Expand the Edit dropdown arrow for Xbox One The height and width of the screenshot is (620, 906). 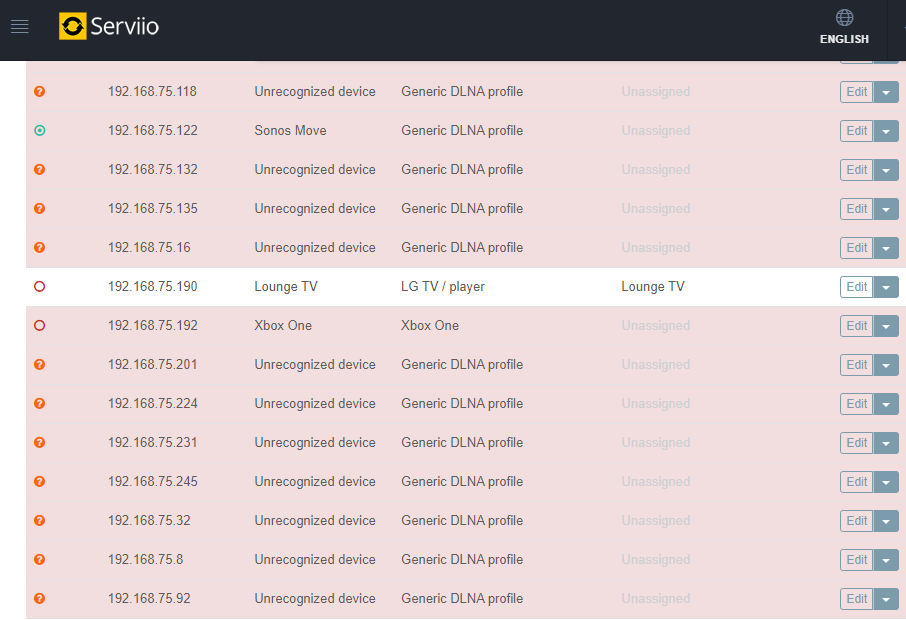click(x=886, y=326)
